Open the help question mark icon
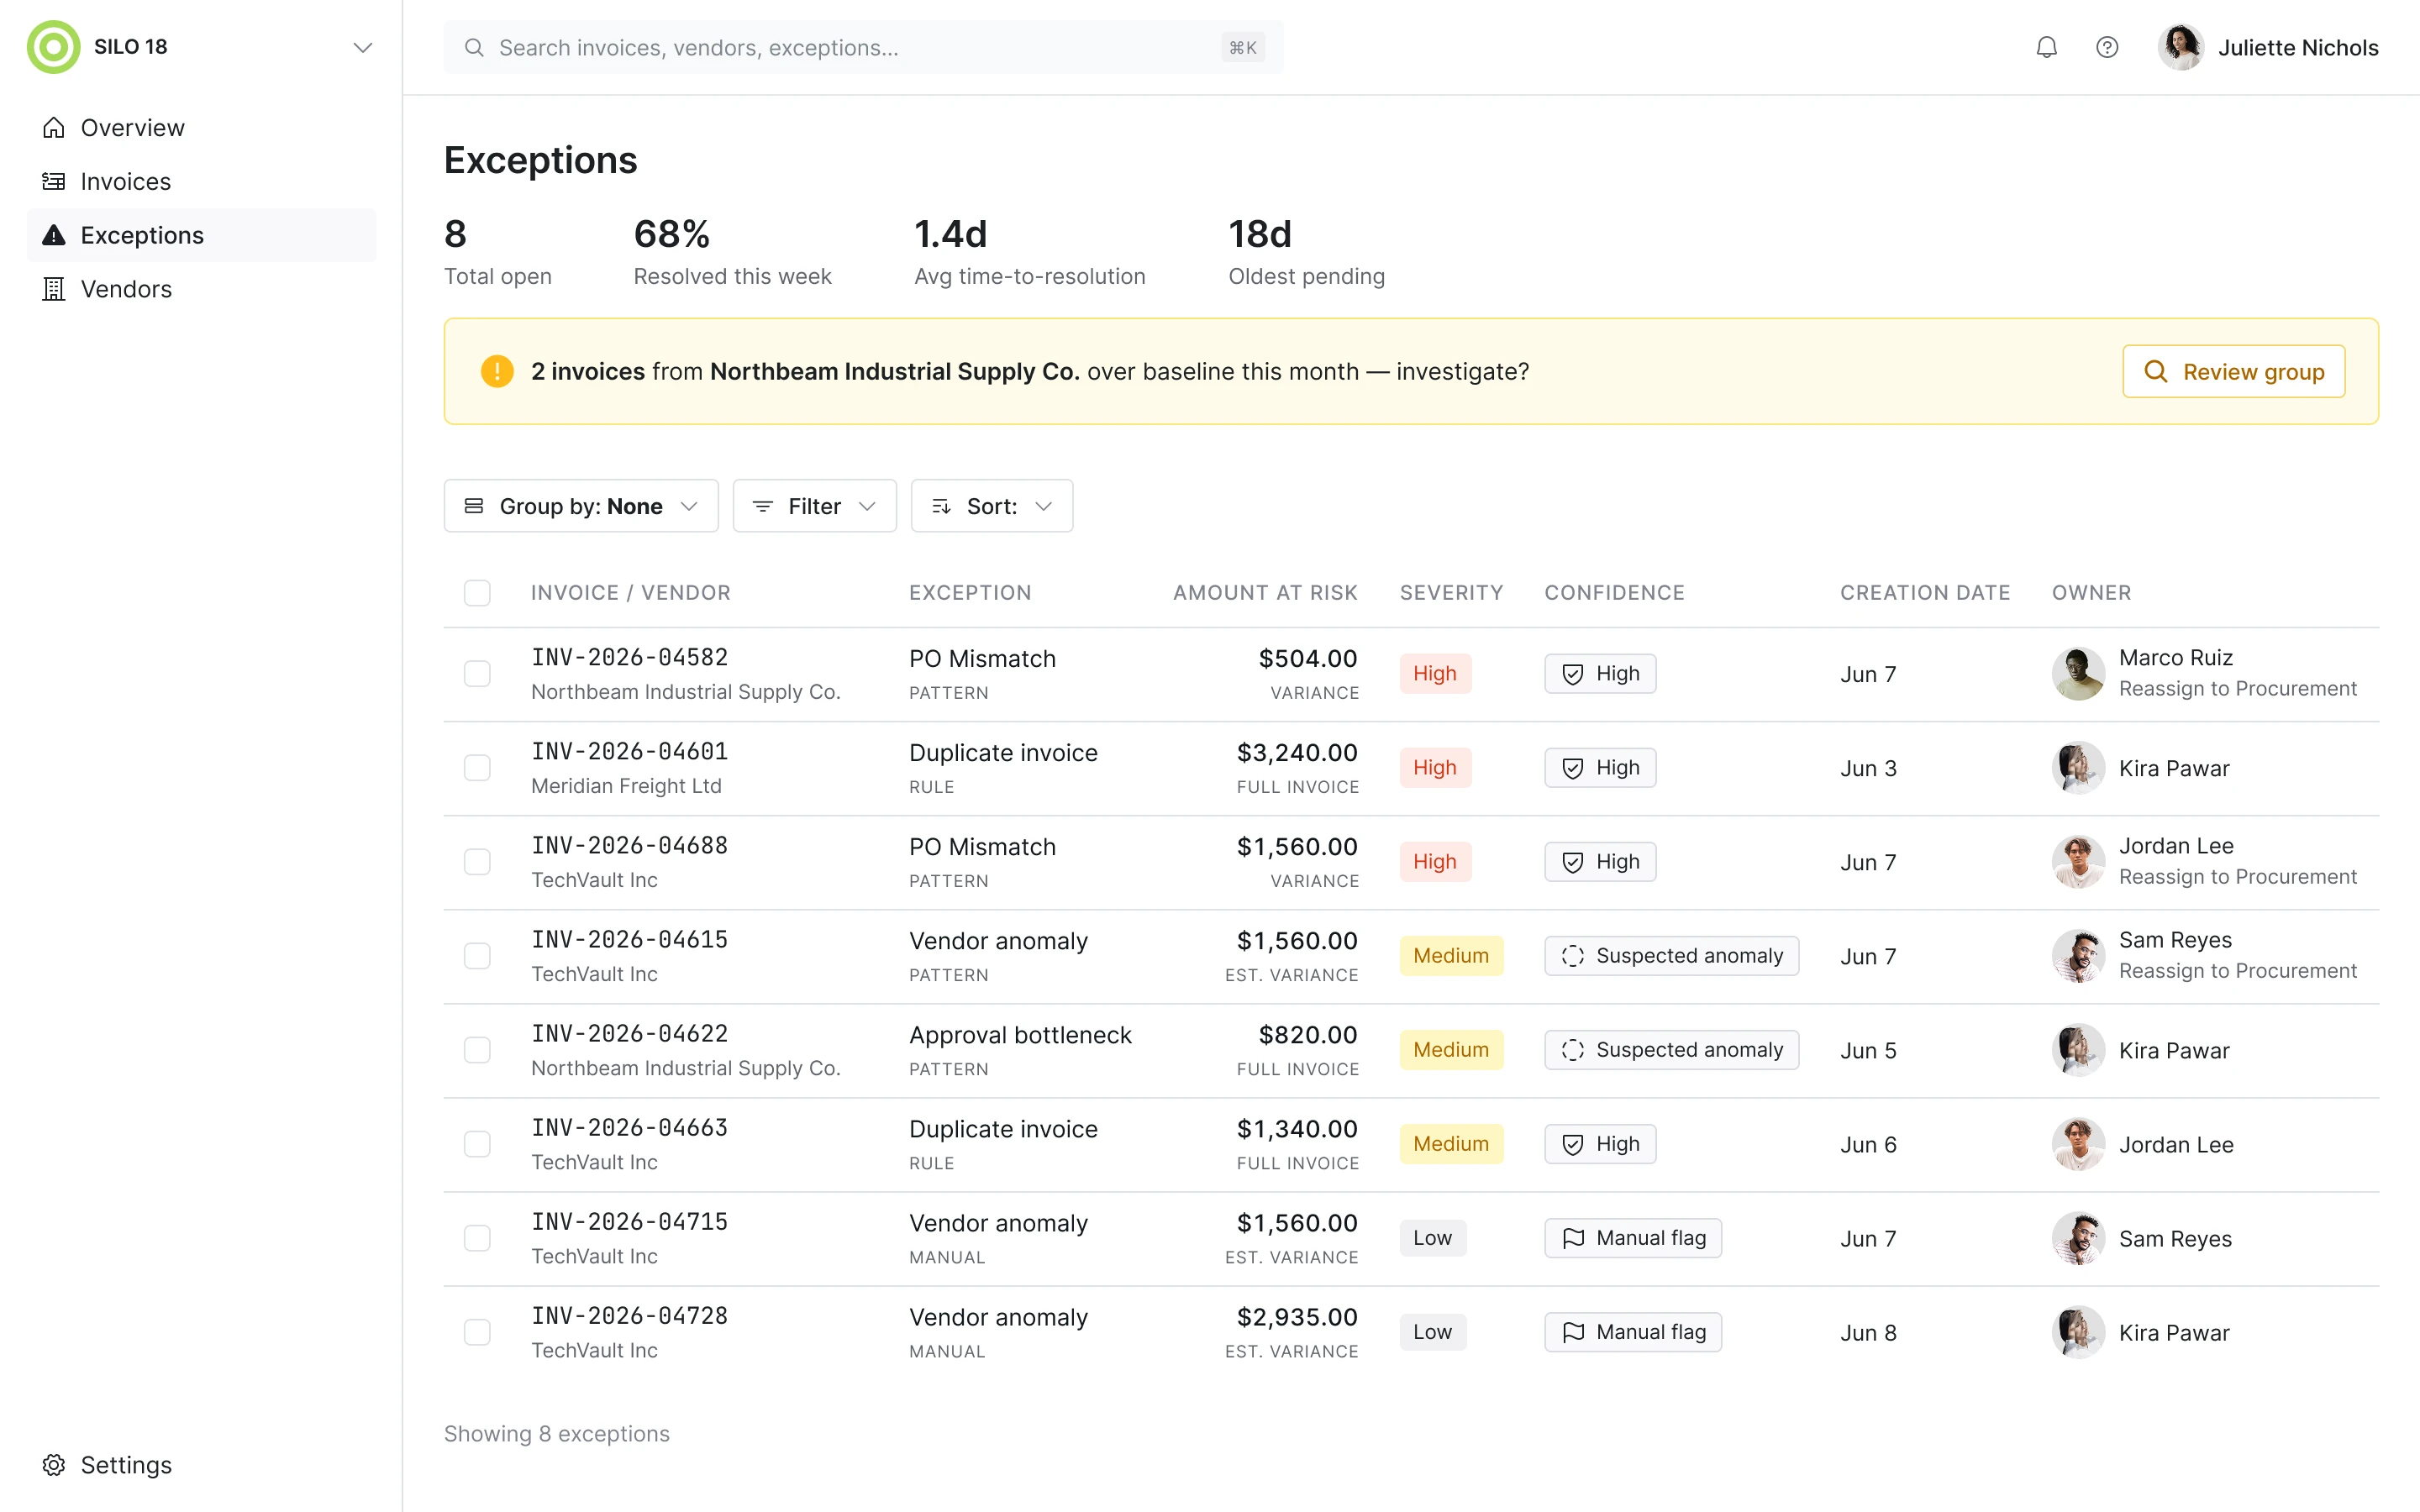 pyautogui.click(x=2106, y=47)
